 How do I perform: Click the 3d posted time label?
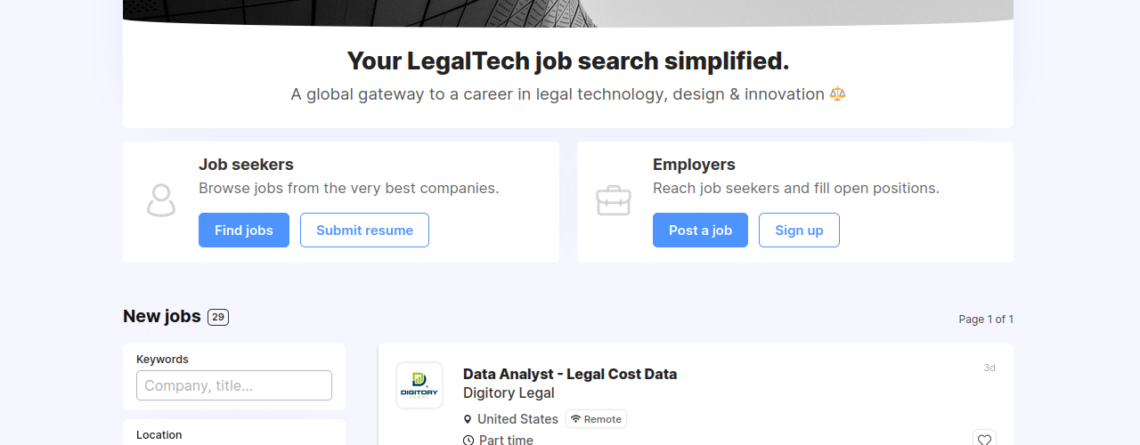(989, 368)
